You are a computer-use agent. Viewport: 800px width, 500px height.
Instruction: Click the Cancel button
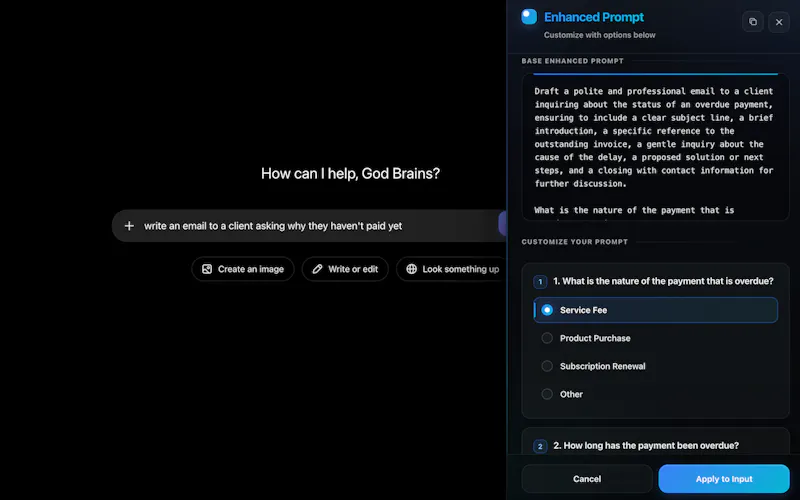tap(587, 479)
